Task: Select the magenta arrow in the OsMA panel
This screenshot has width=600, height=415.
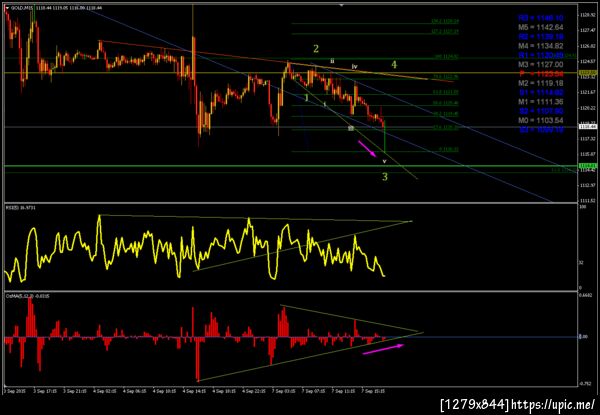Action: (x=383, y=349)
